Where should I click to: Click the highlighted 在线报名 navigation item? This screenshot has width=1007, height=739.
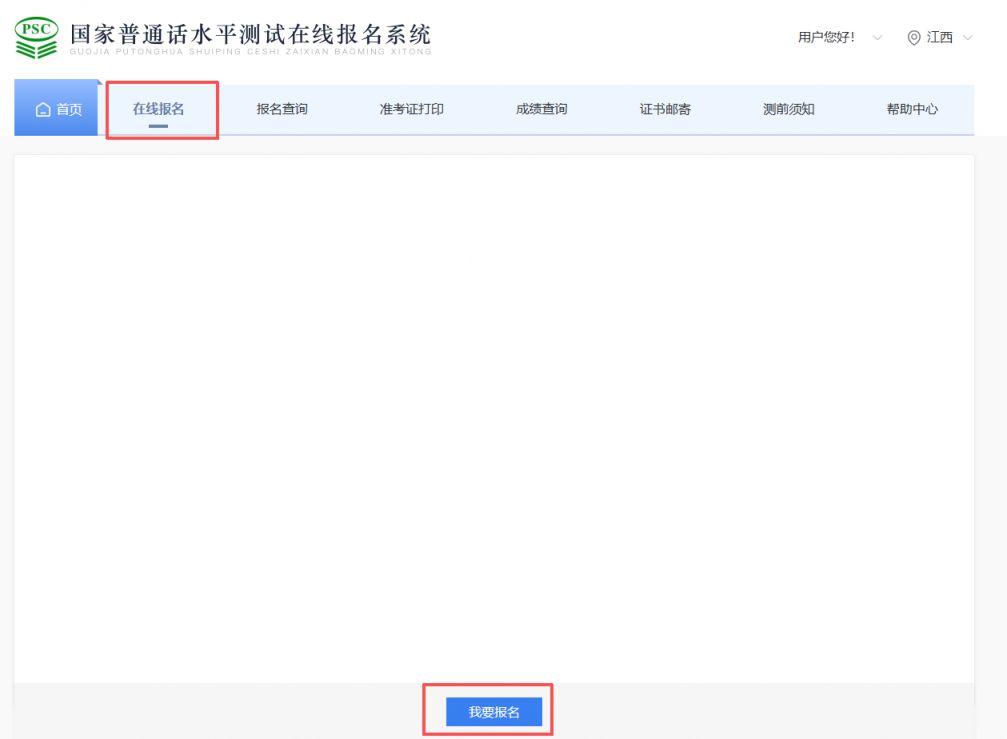point(163,109)
